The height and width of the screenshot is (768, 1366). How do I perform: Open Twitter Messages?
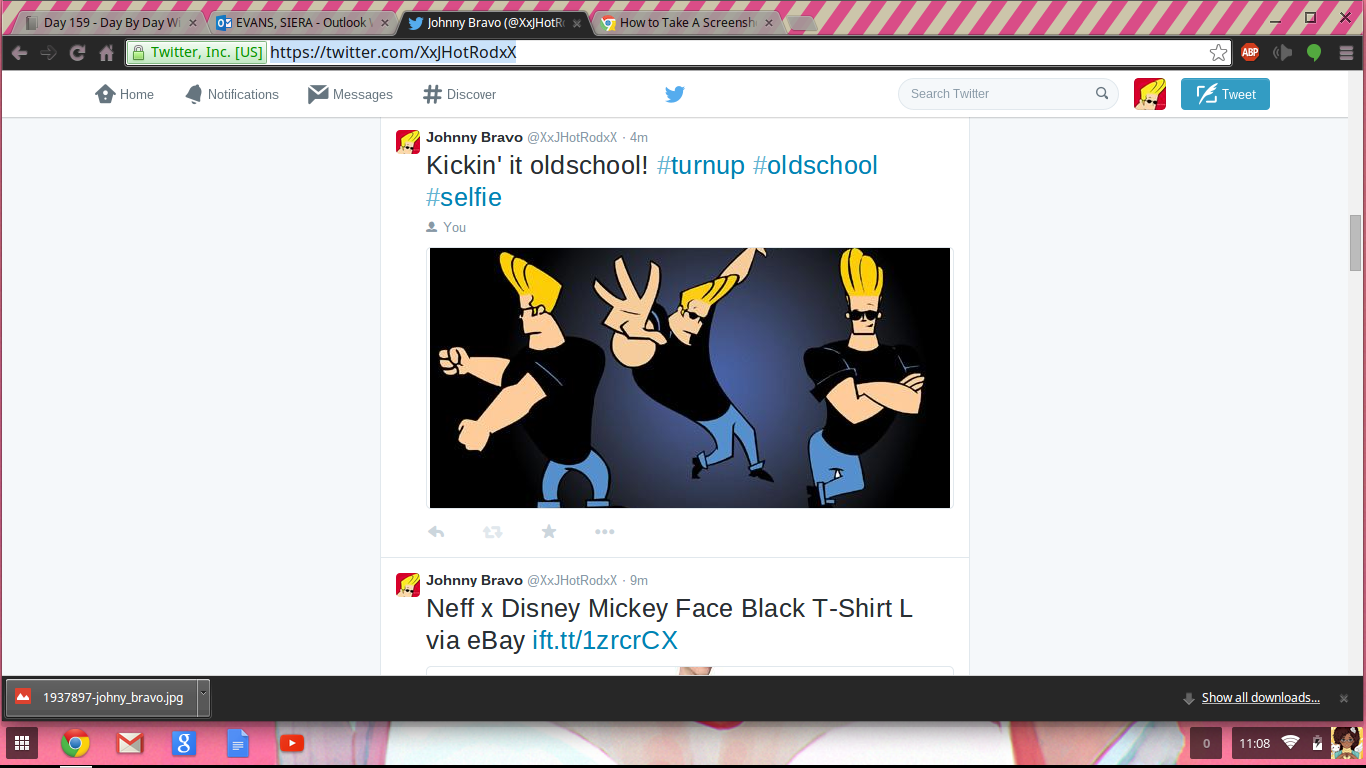tap(350, 94)
